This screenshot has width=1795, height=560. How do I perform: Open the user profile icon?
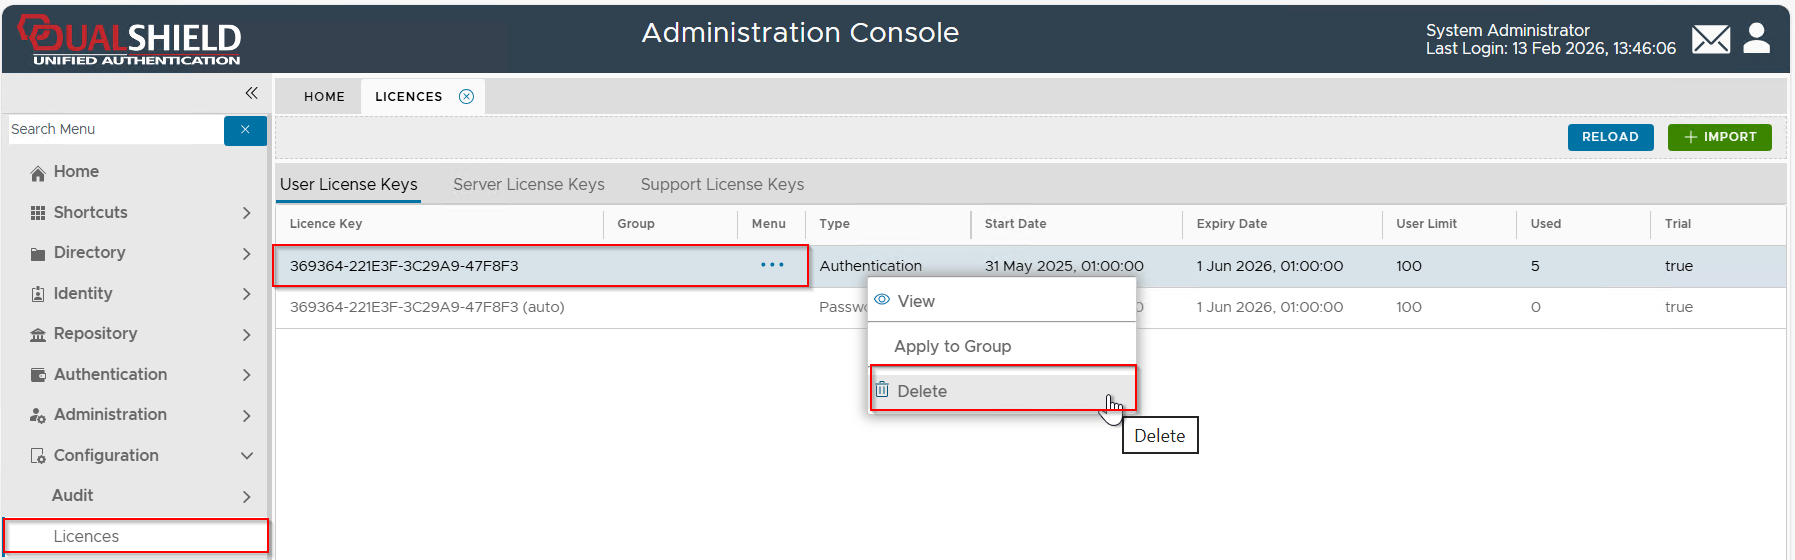click(x=1756, y=39)
